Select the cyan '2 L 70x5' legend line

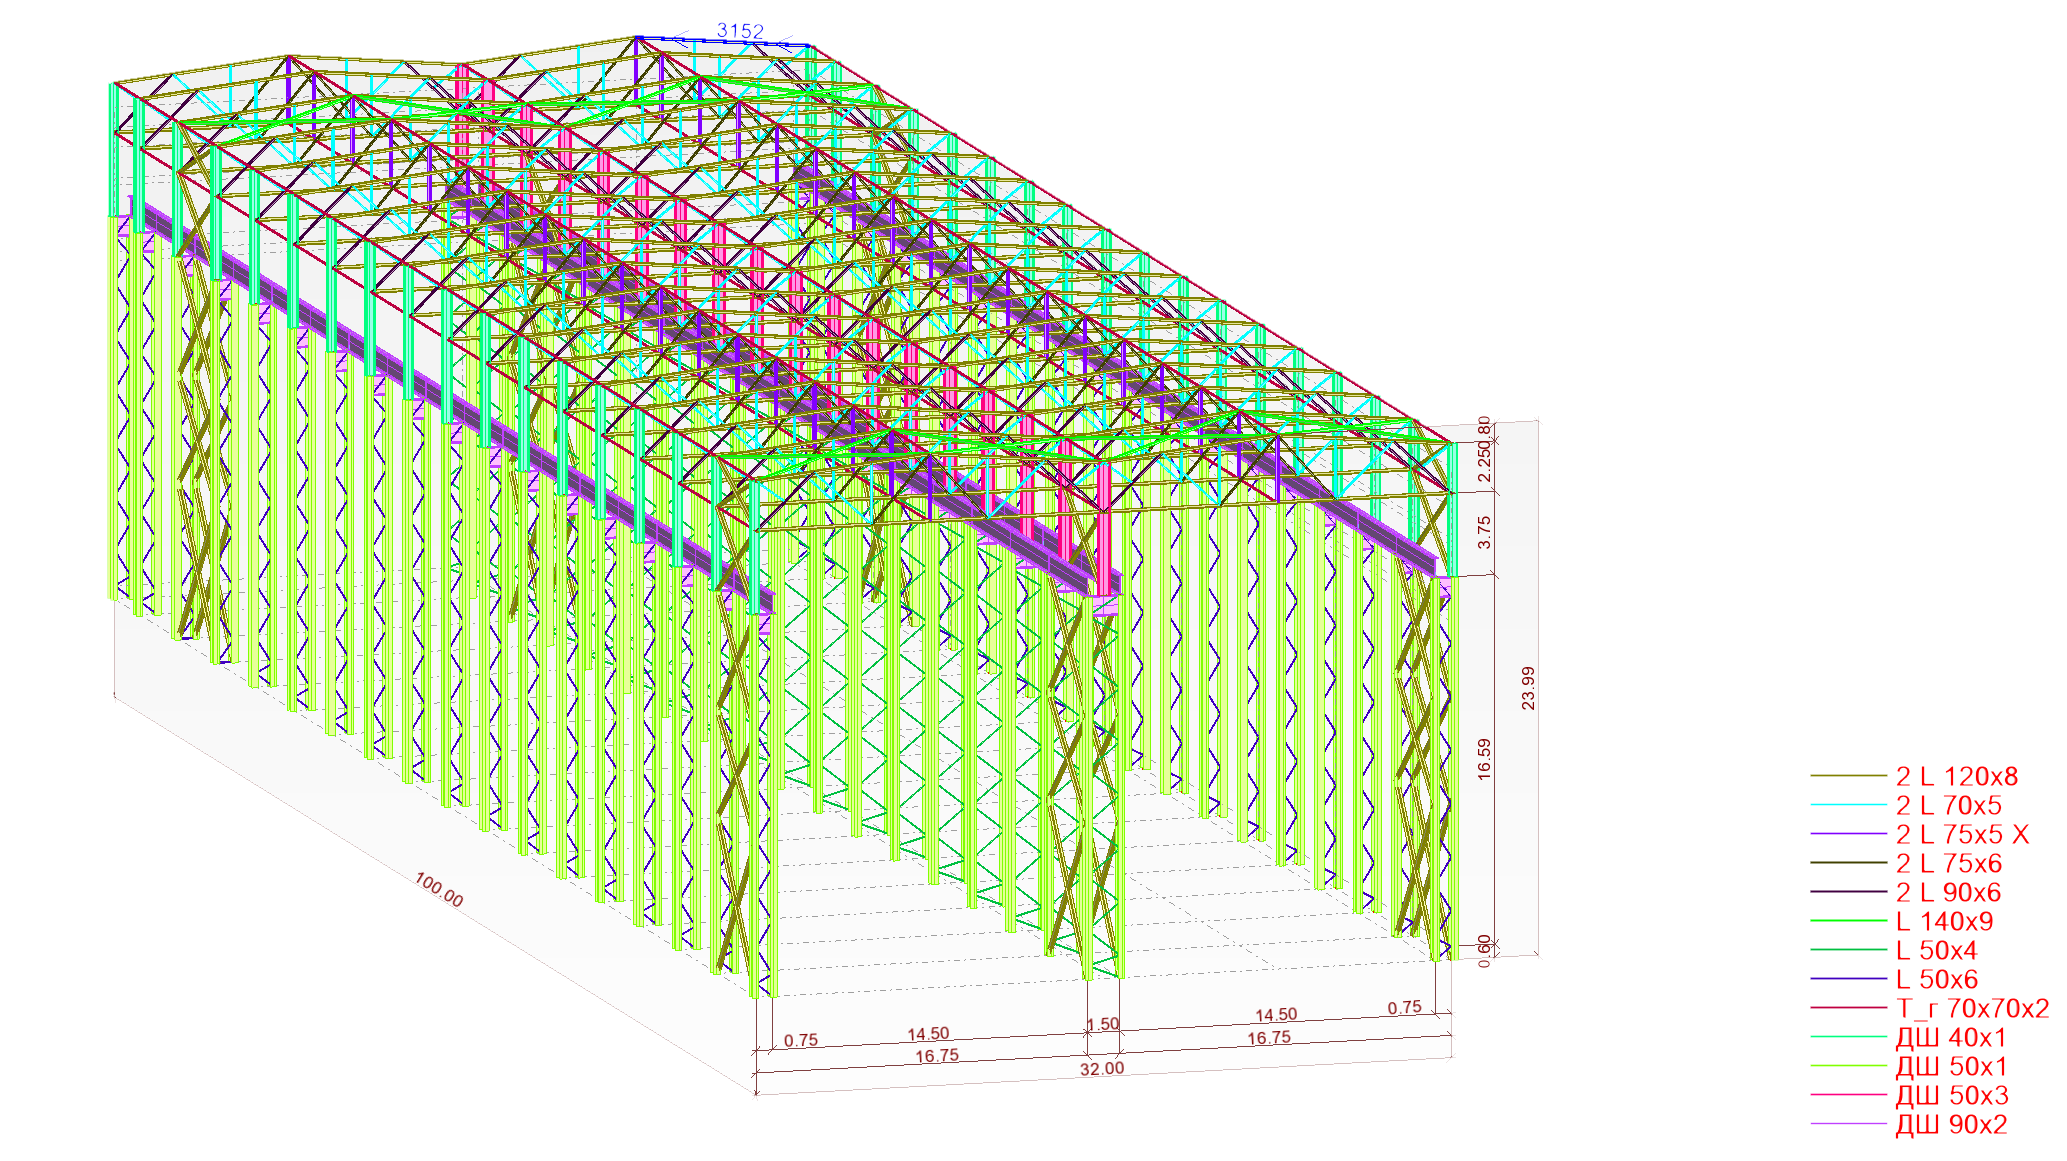(1847, 805)
